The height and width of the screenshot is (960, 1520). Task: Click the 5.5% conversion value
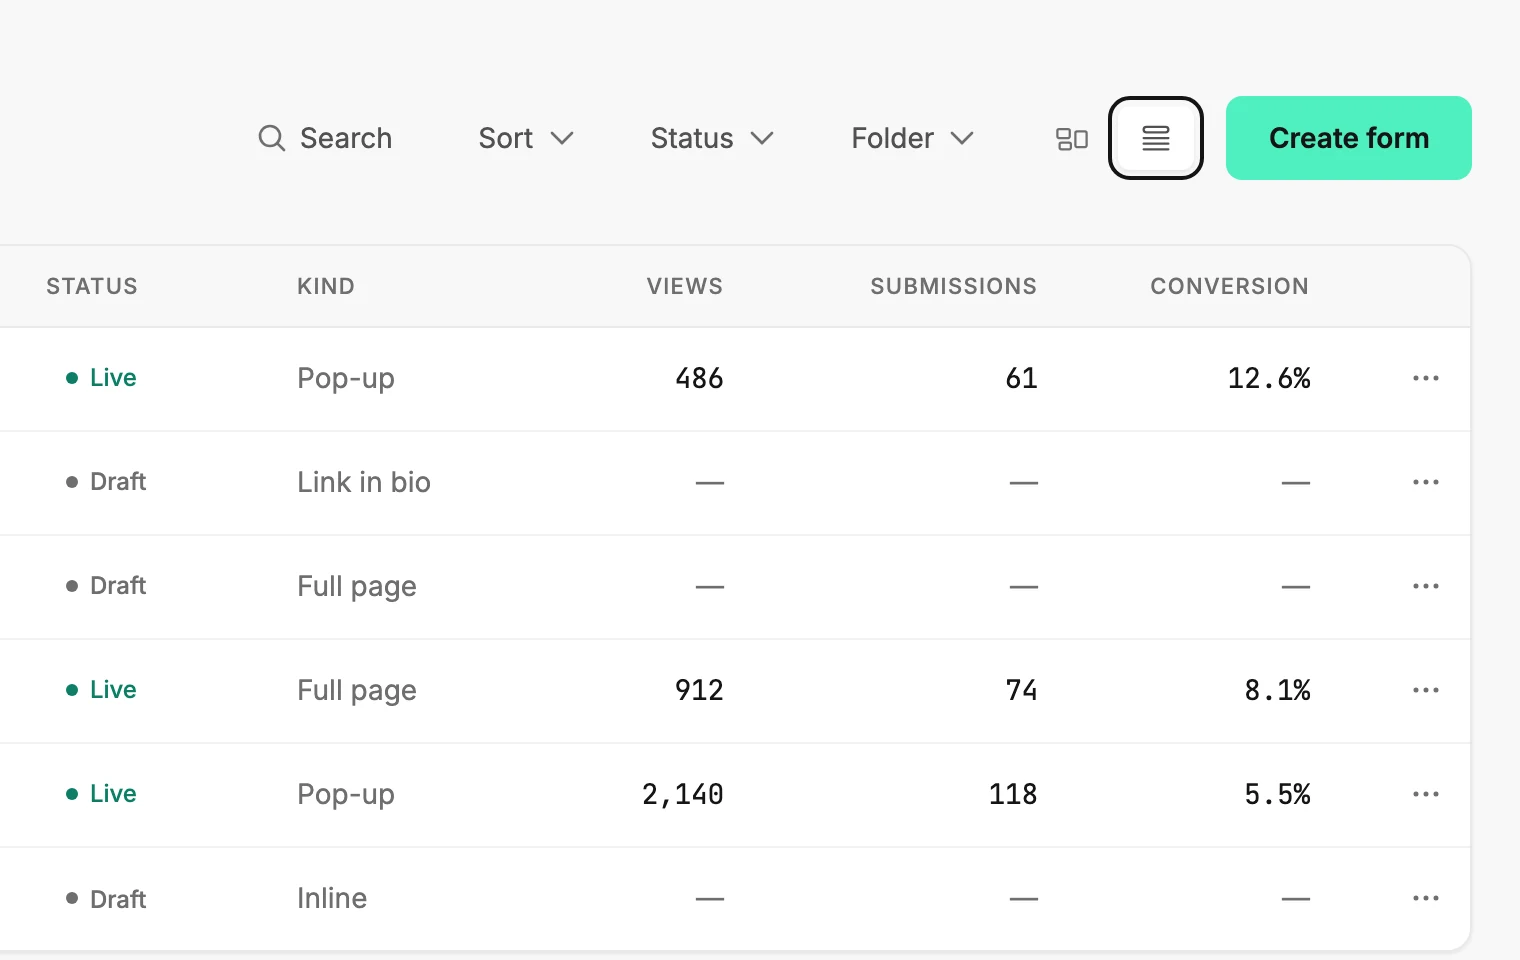(1277, 794)
